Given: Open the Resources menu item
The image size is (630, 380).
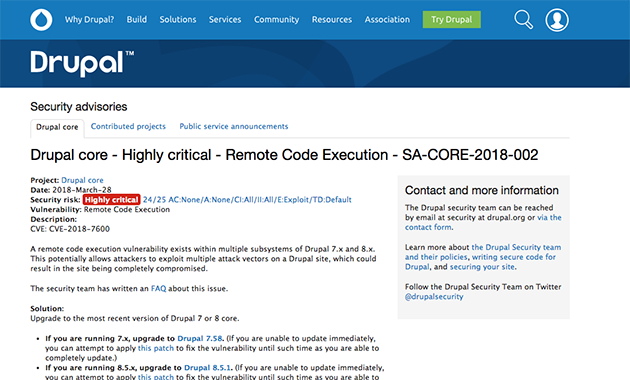Looking at the screenshot, I should coord(331,19).
